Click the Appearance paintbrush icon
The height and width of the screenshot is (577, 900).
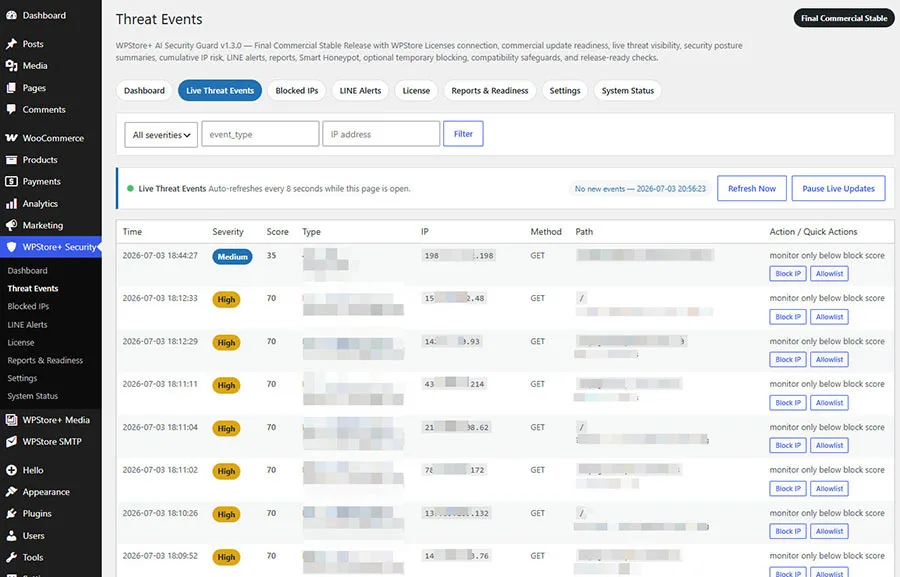[x=11, y=492]
